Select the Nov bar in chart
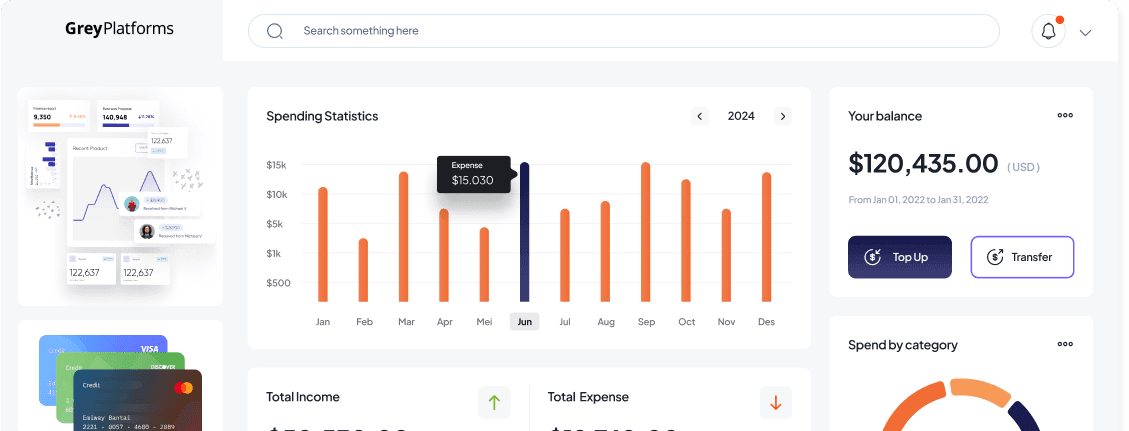 (x=727, y=255)
